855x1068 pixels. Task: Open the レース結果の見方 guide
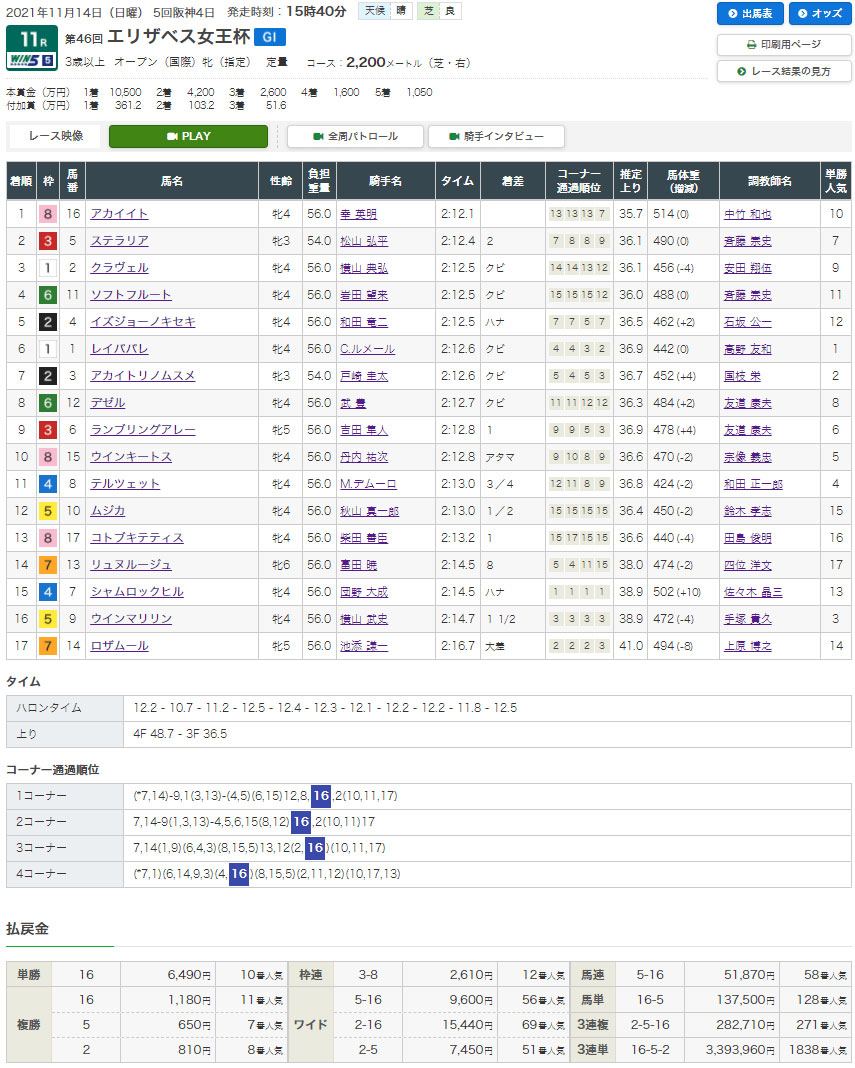pos(784,71)
